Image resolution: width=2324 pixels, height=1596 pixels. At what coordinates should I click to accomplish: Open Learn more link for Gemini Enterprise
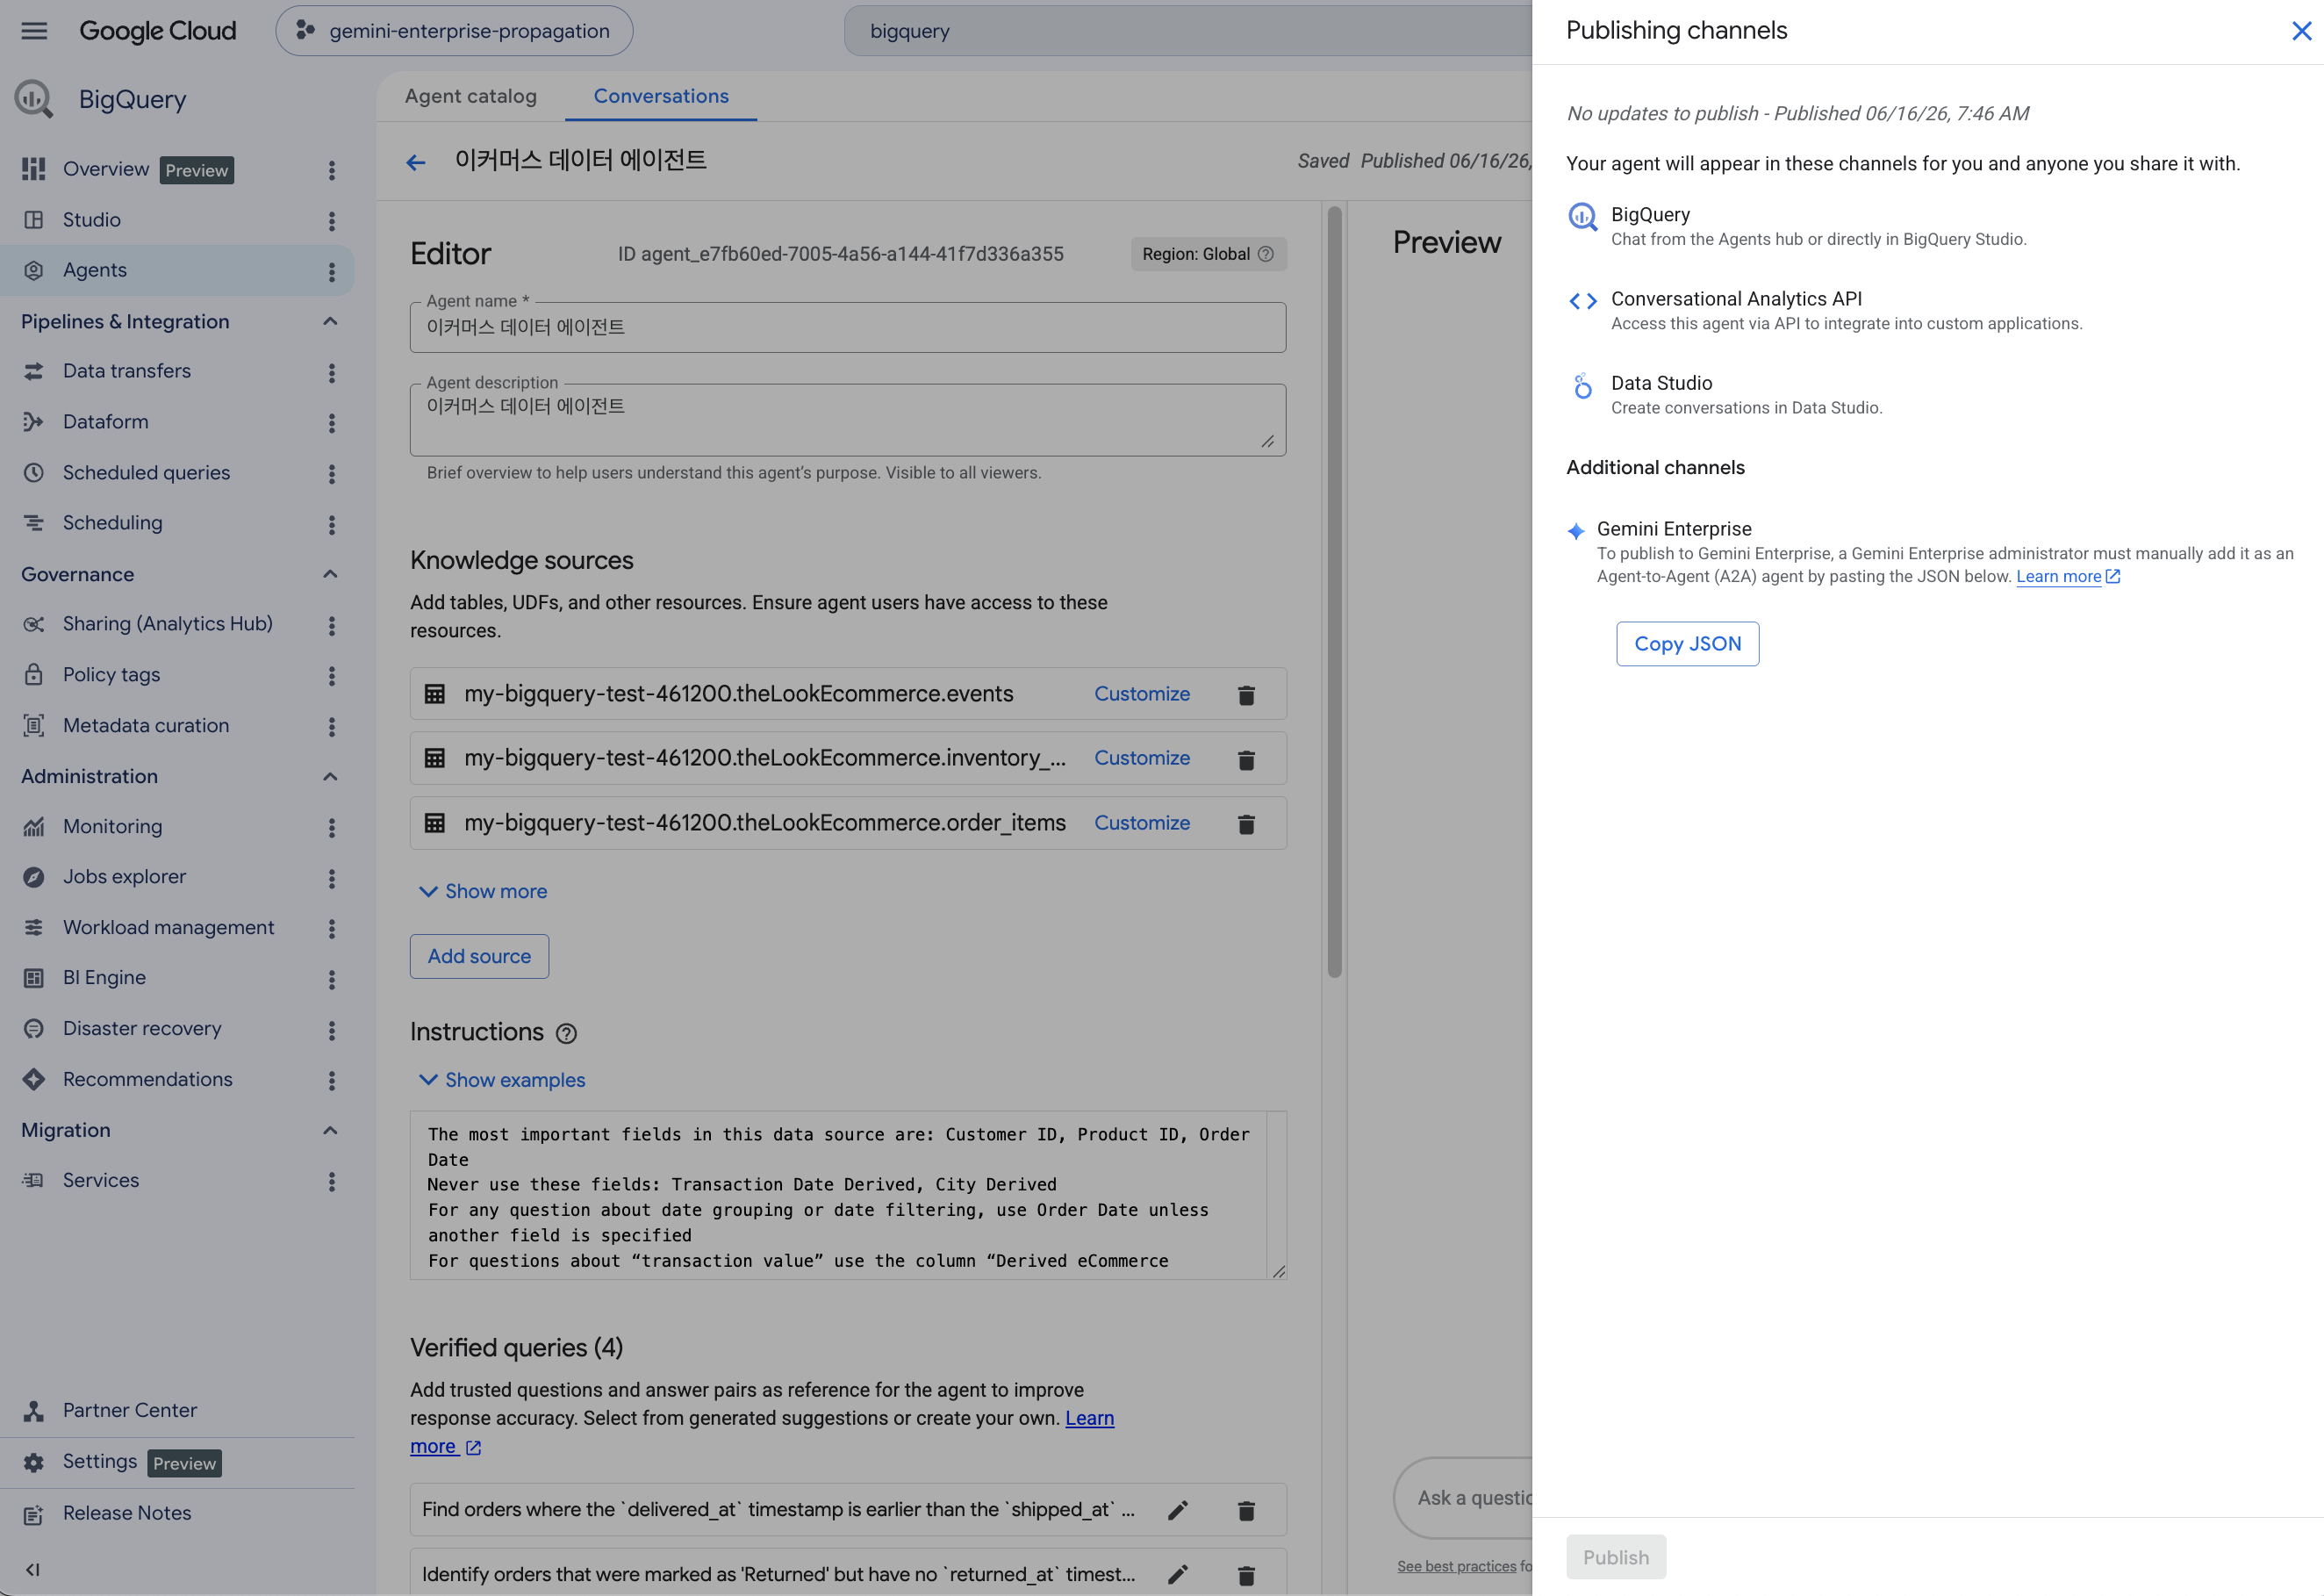[2067, 577]
